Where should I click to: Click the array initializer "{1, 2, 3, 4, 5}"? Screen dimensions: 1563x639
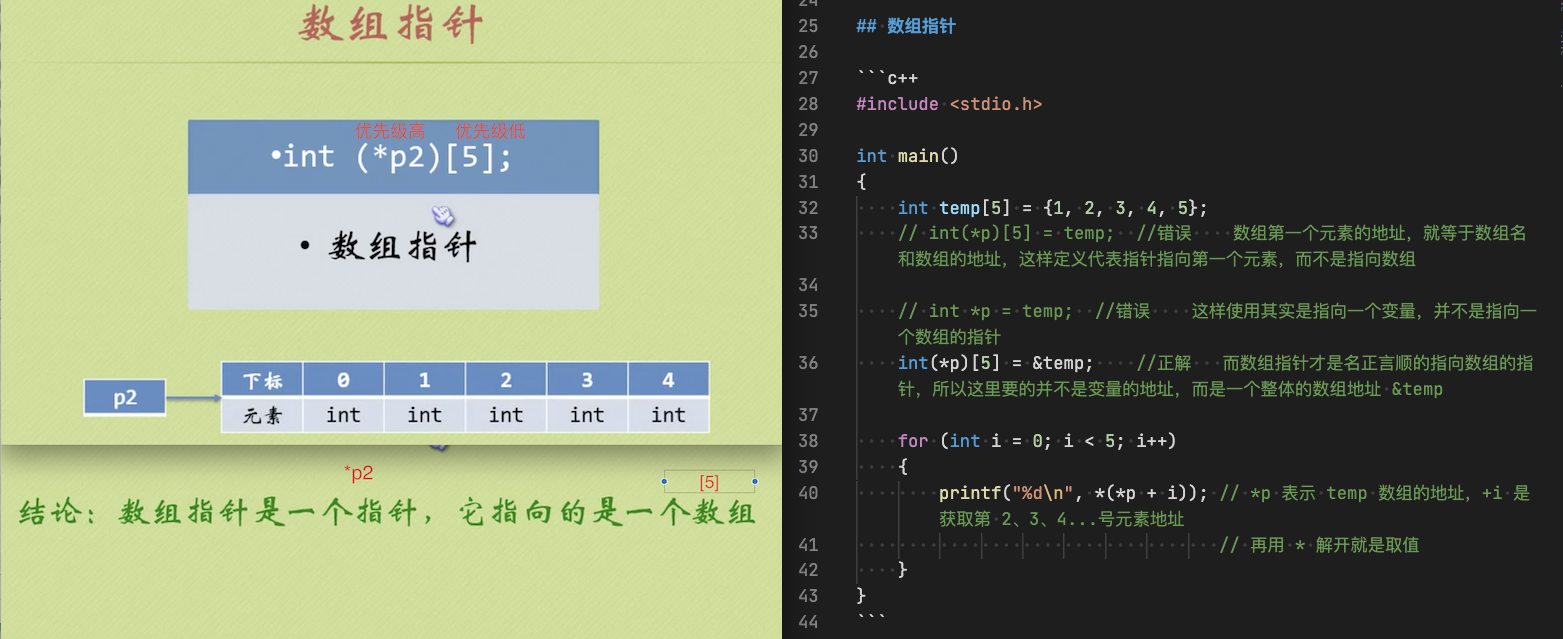tap(1120, 208)
